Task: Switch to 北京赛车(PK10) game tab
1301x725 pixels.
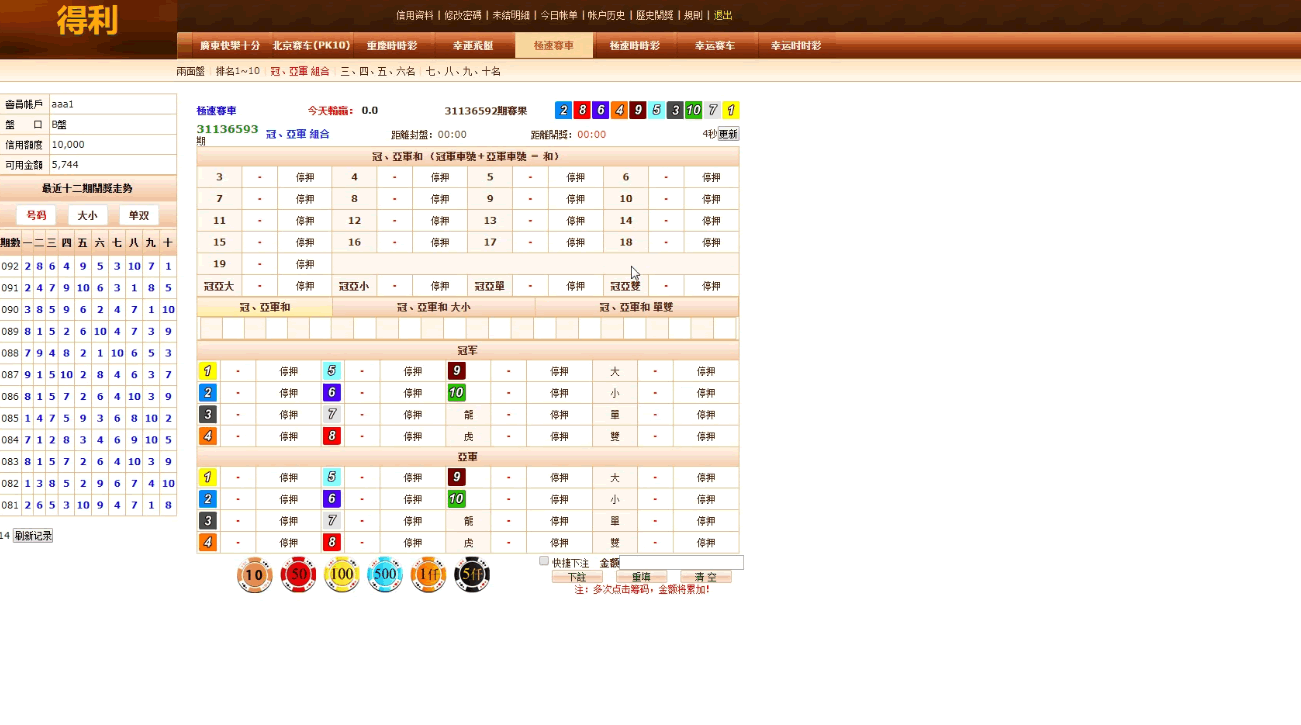Action: click(312, 46)
